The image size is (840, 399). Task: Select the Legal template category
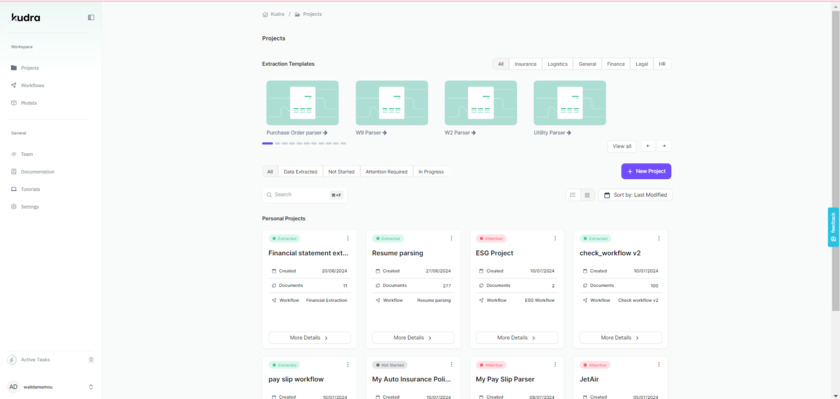coord(642,64)
